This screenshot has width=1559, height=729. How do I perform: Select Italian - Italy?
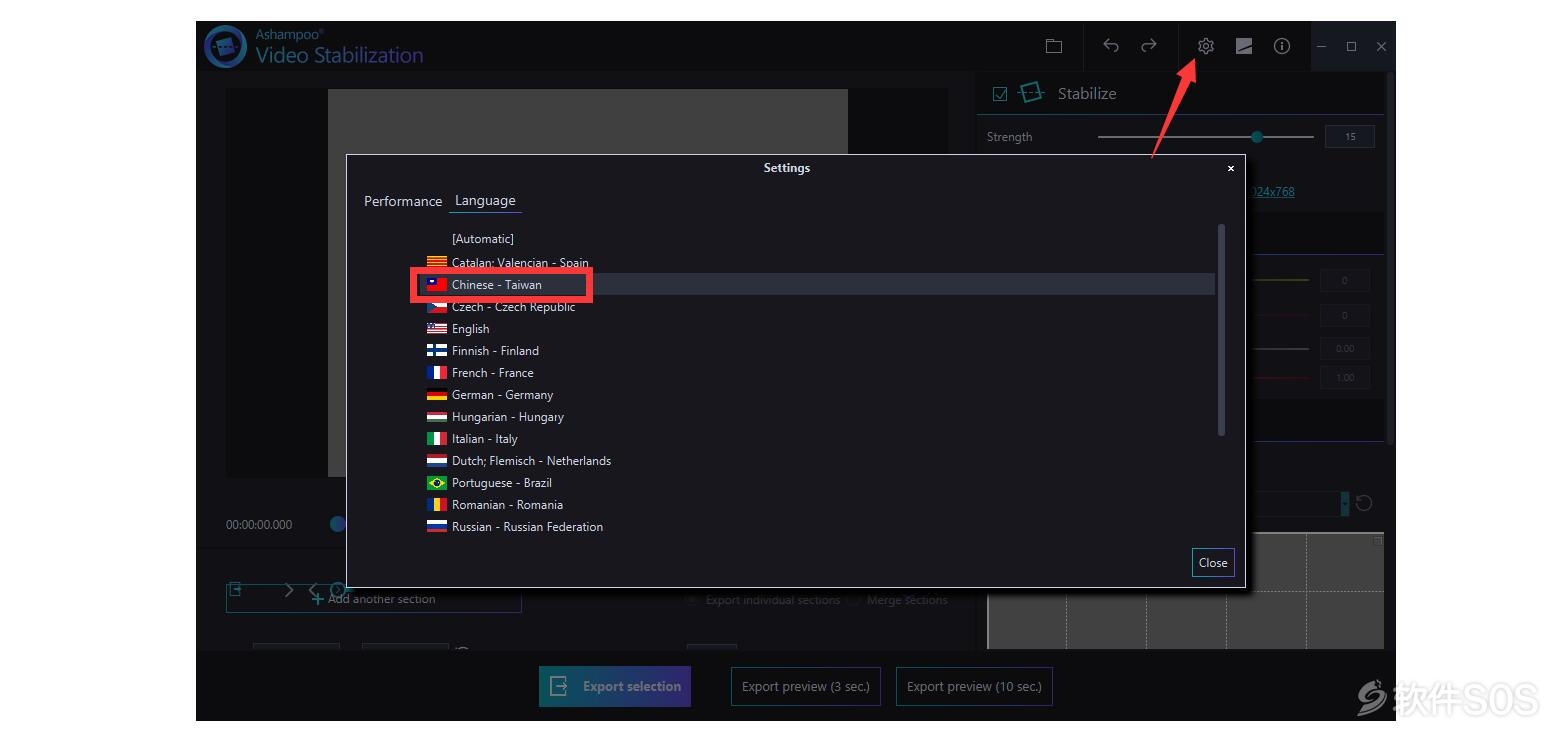point(484,439)
